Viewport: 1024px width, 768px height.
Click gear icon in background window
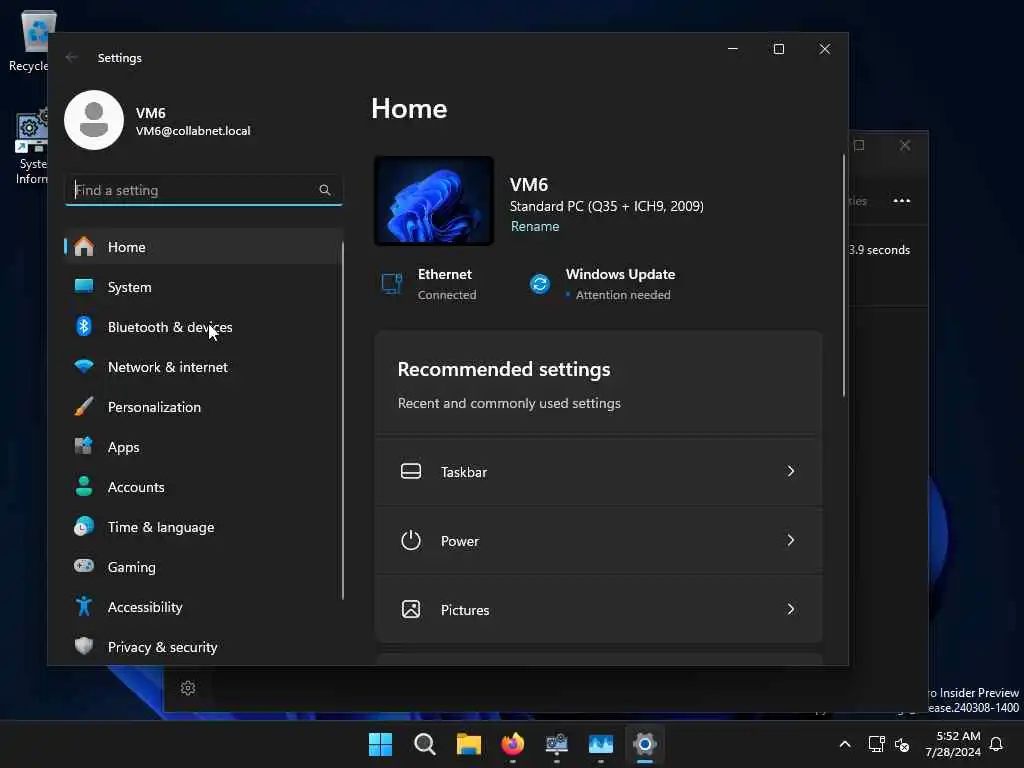tap(188, 688)
